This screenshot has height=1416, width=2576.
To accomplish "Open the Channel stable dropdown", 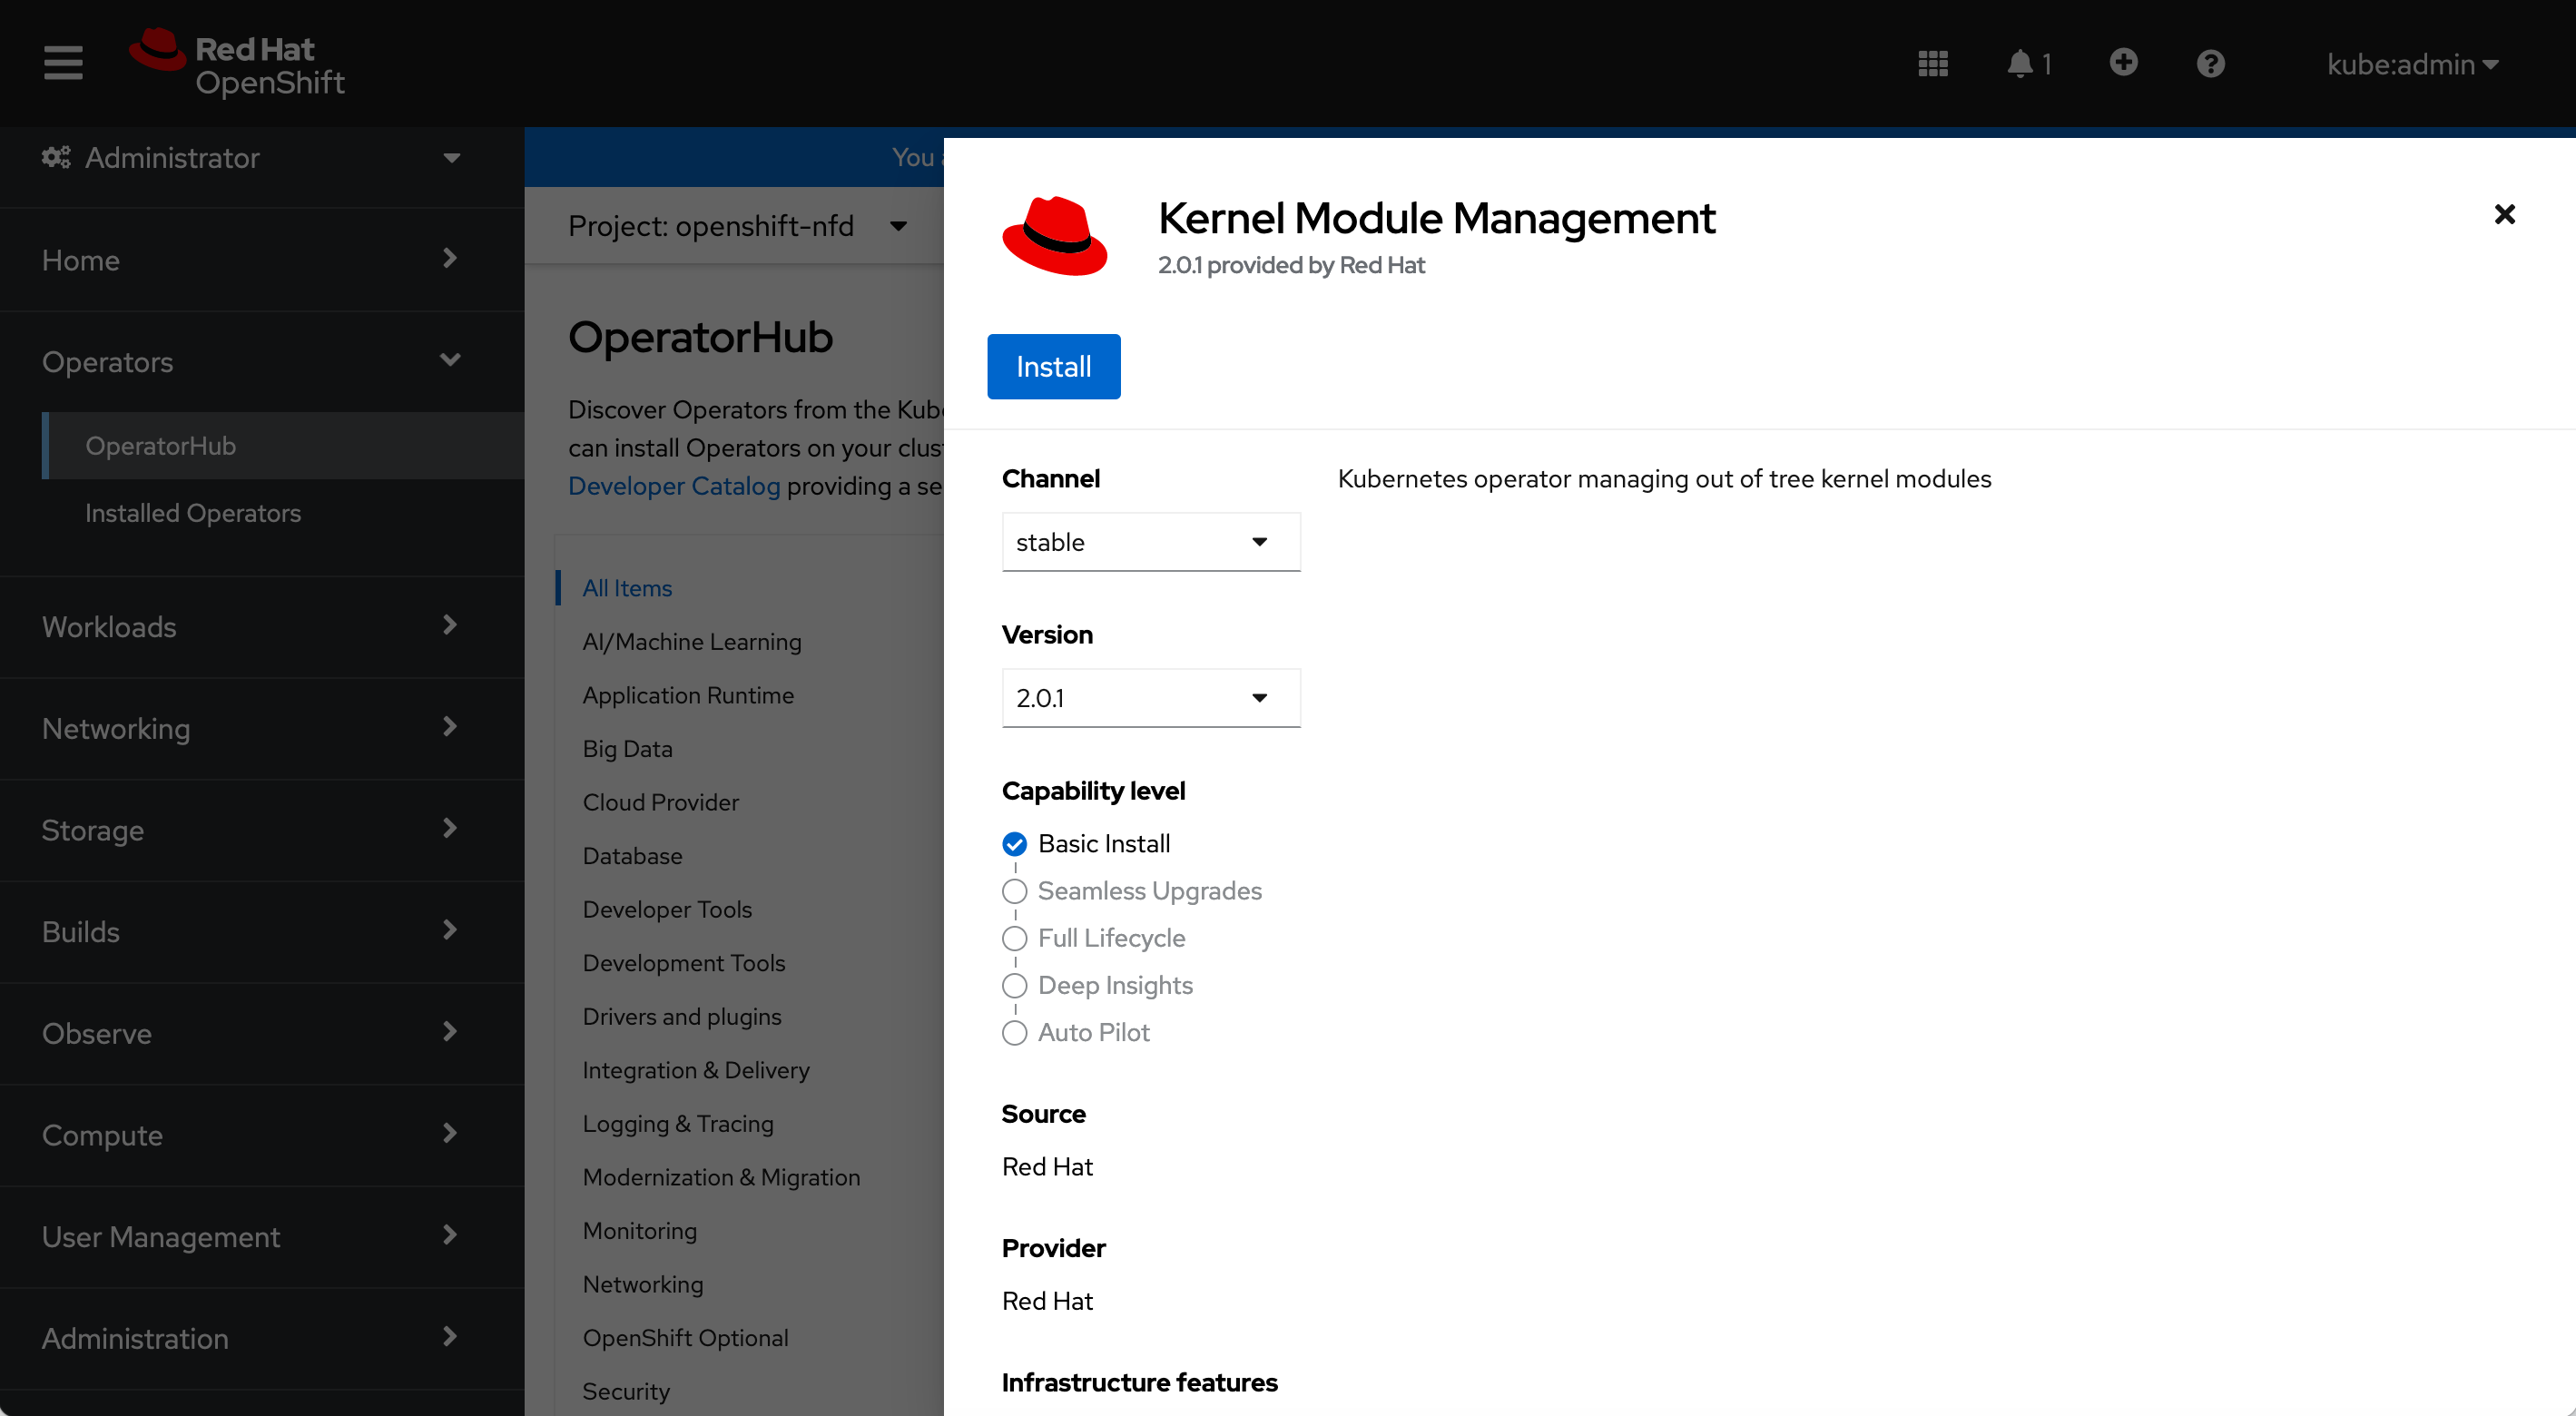I will click(1150, 542).
